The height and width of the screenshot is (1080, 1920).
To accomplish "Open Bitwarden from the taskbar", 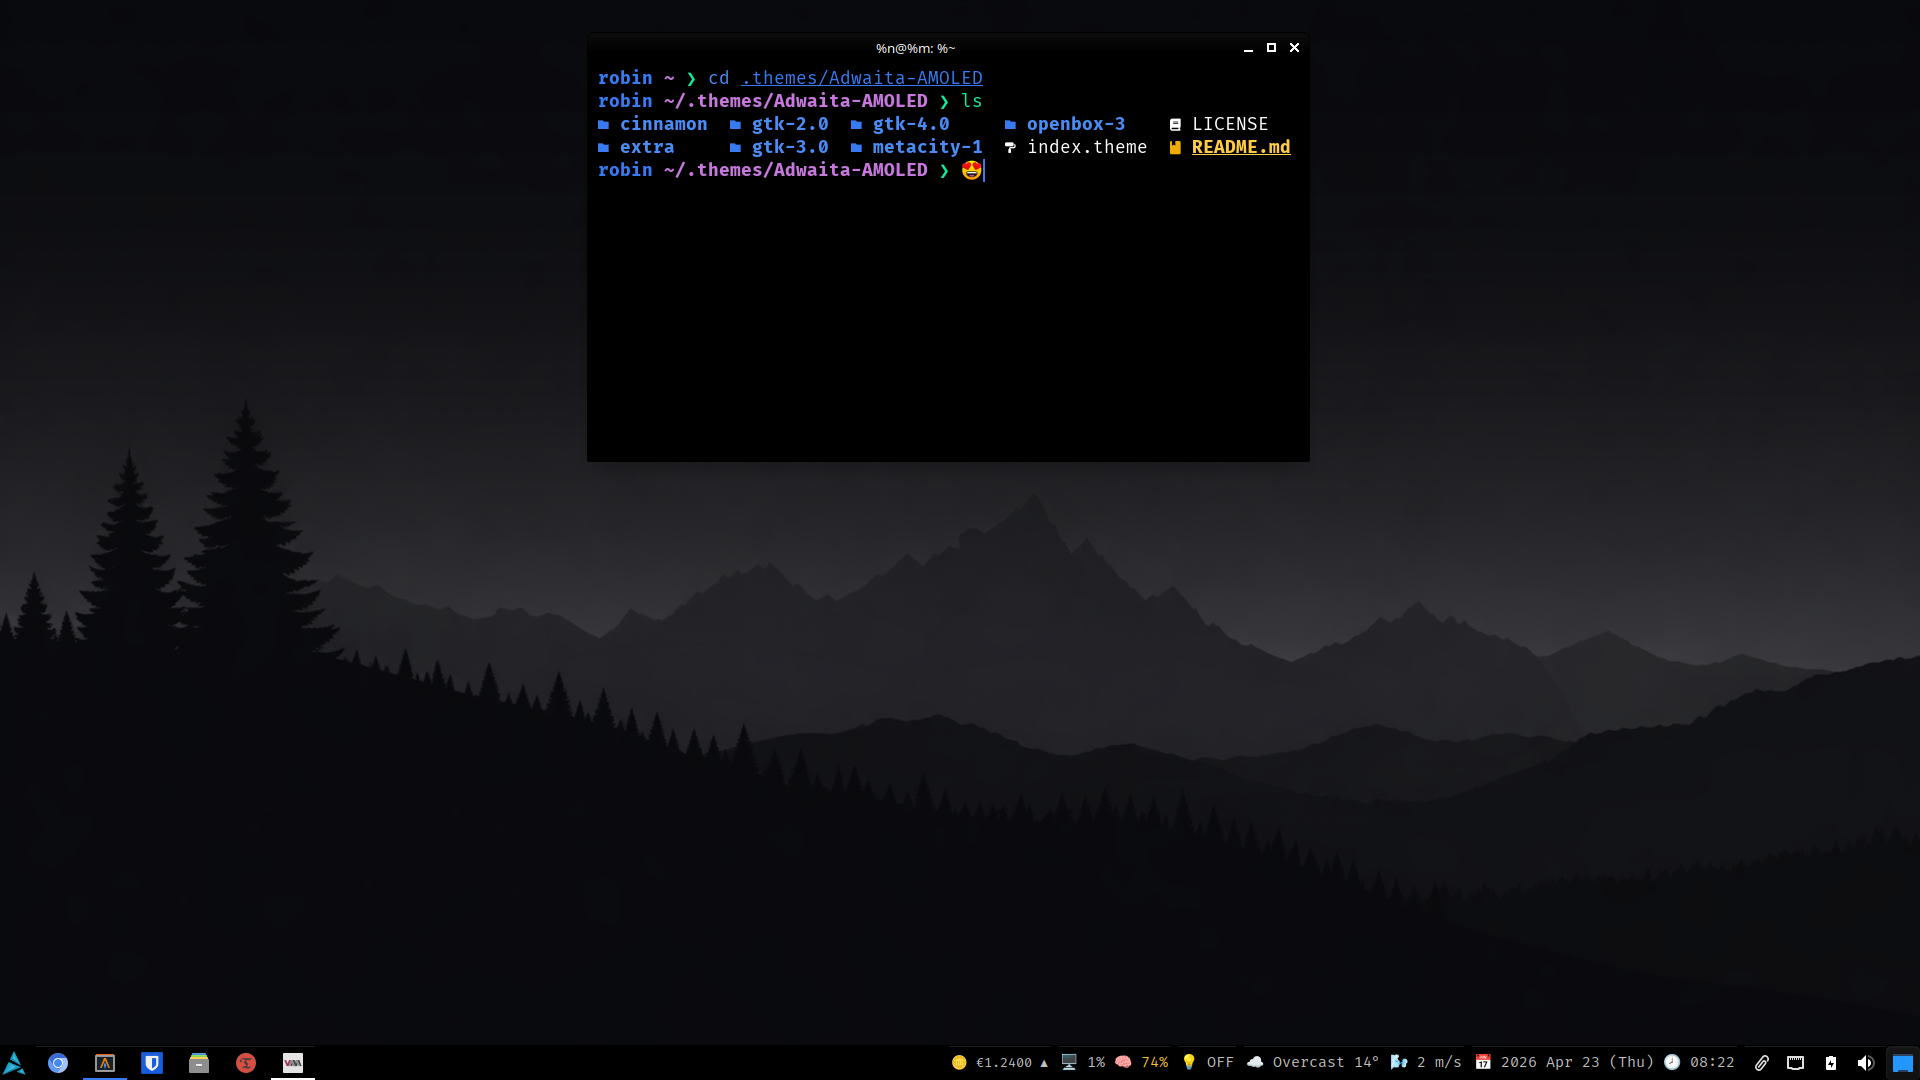I will [152, 1063].
